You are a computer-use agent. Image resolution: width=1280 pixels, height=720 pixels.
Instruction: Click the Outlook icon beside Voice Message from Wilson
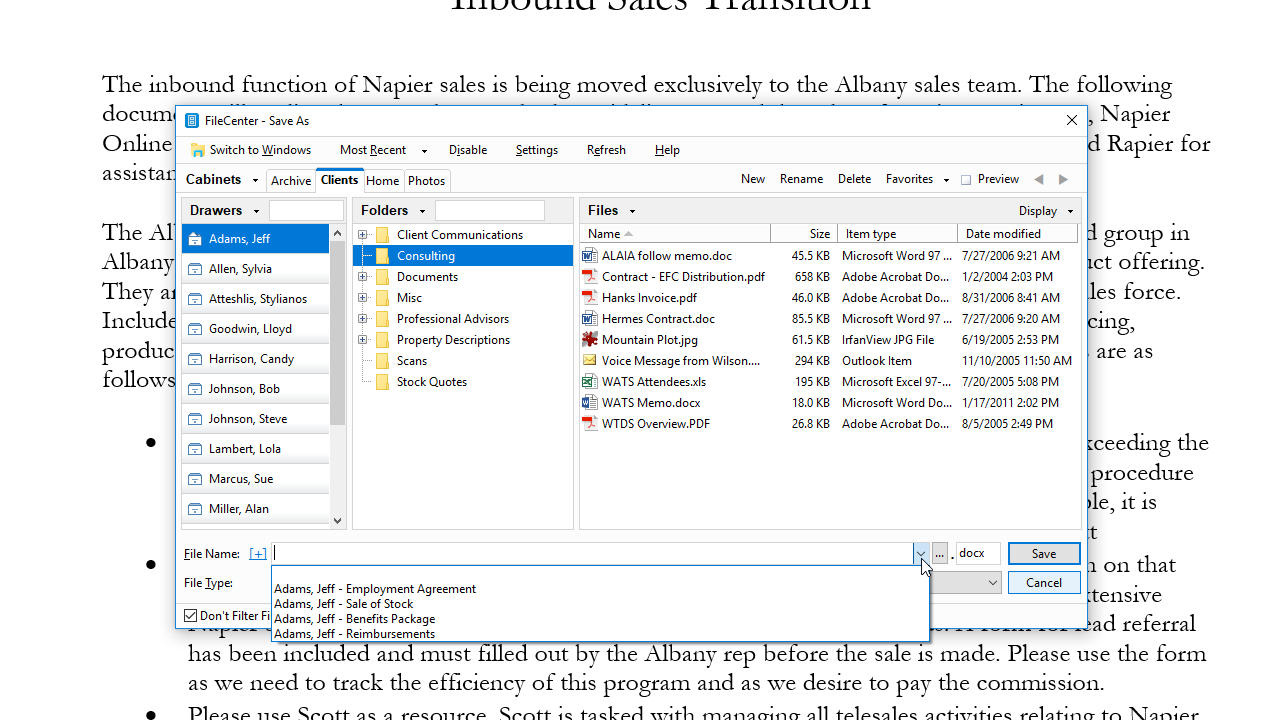(589, 361)
